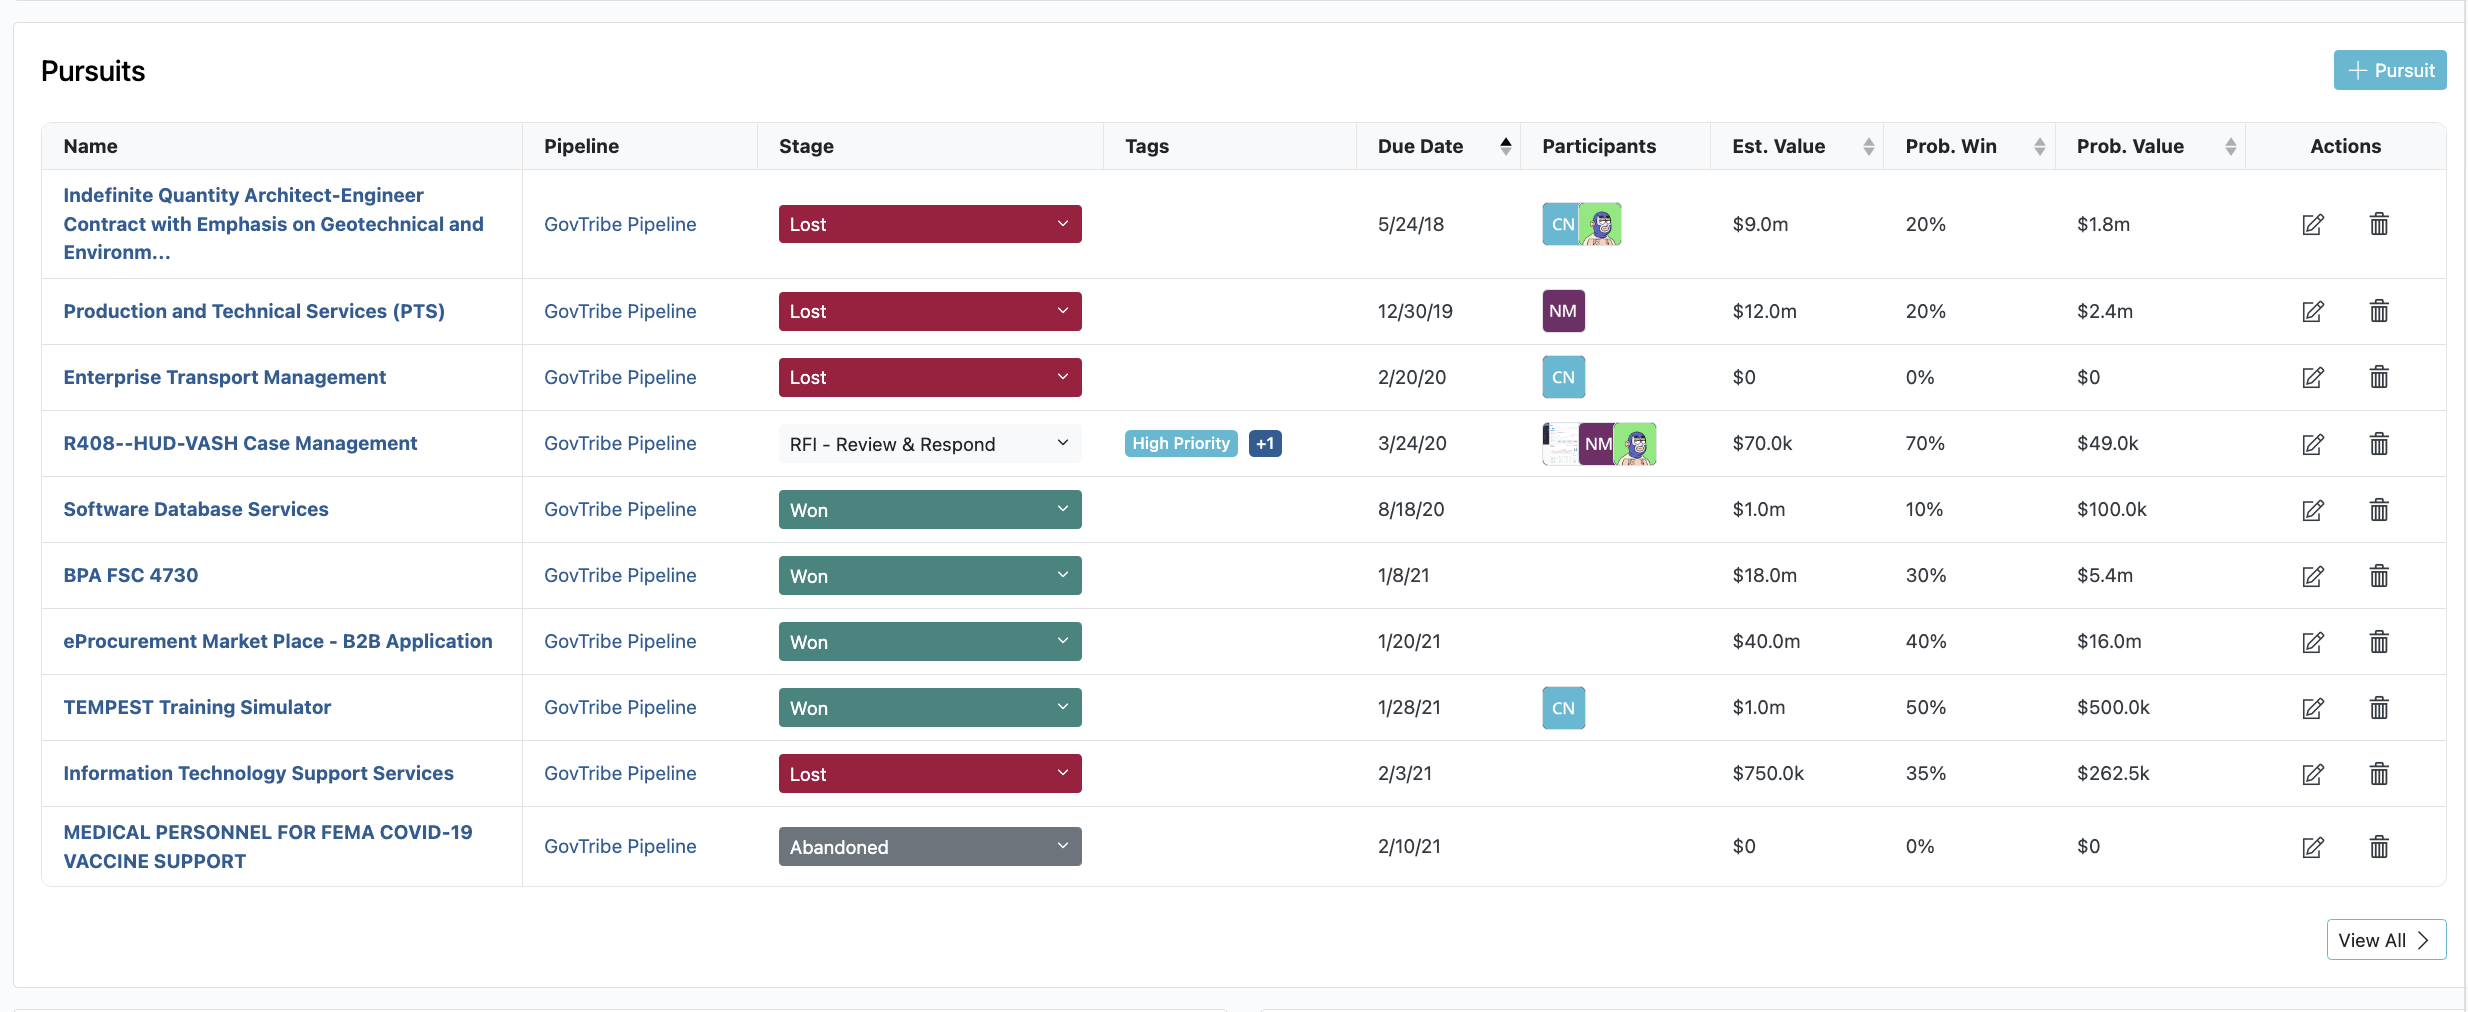Delete the TEMPEST Training Simulator pursuit

tap(2378, 708)
